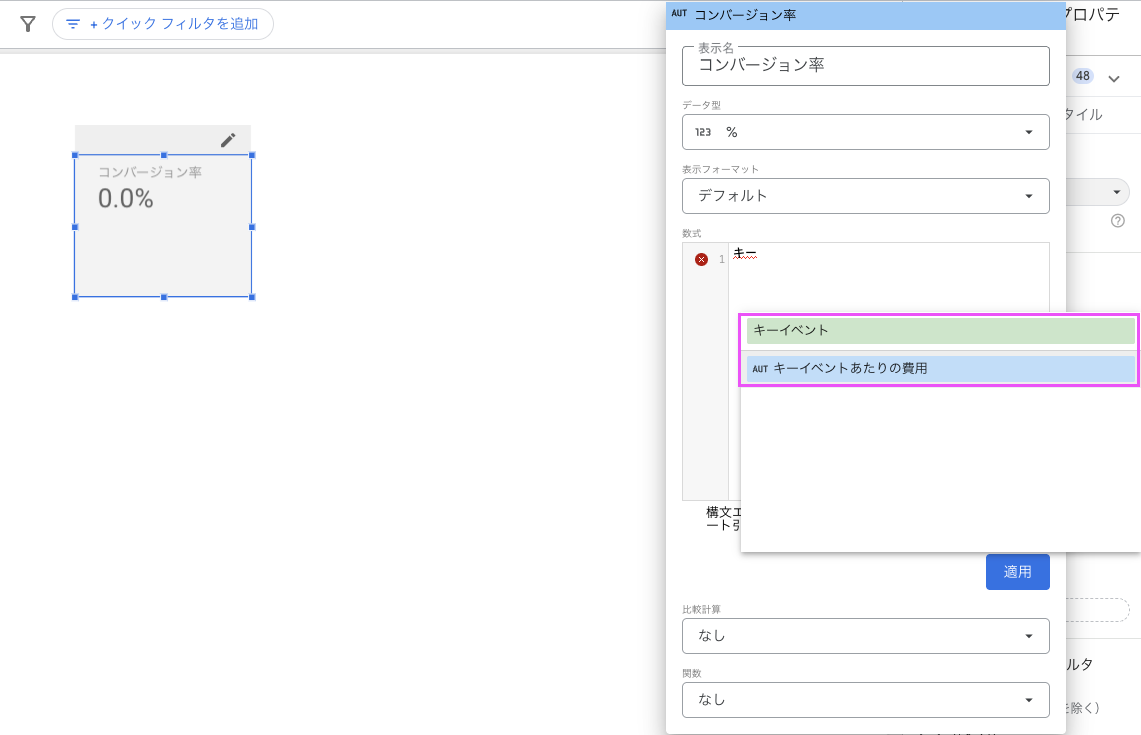Add a quick filter
1141x735 pixels.
(x=163, y=24)
